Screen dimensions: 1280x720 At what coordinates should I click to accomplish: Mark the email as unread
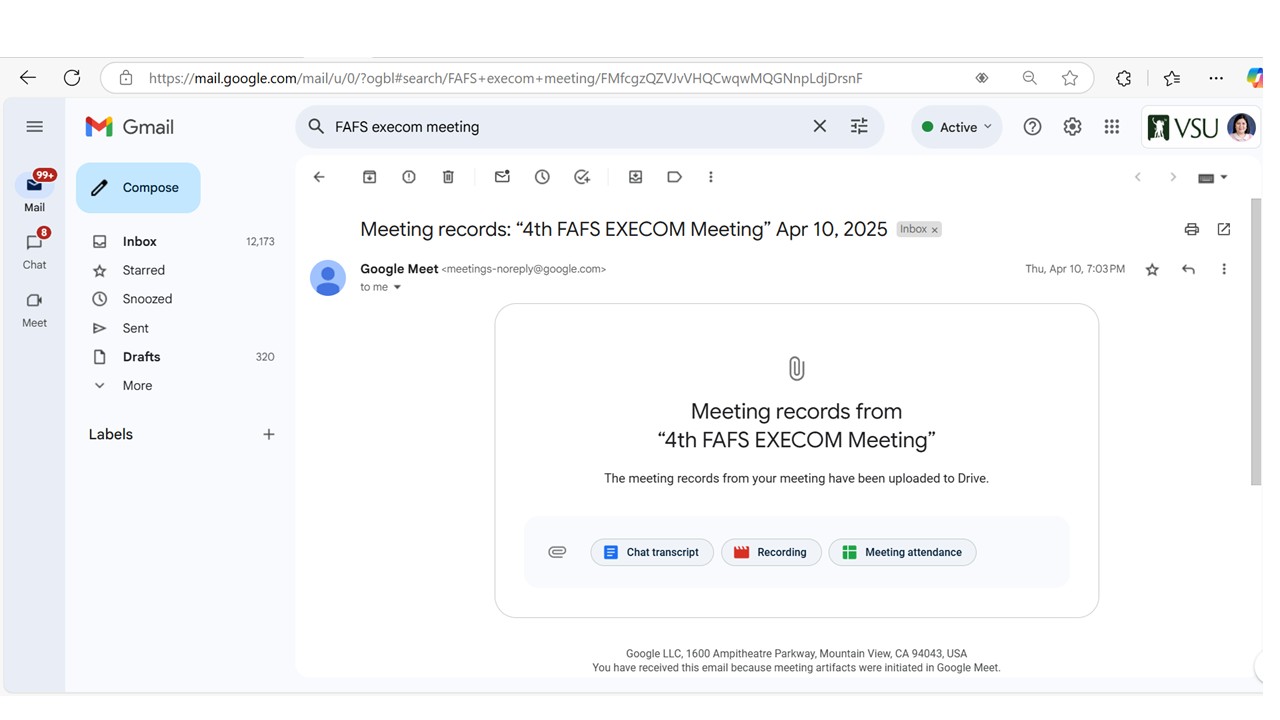[502, 177]
